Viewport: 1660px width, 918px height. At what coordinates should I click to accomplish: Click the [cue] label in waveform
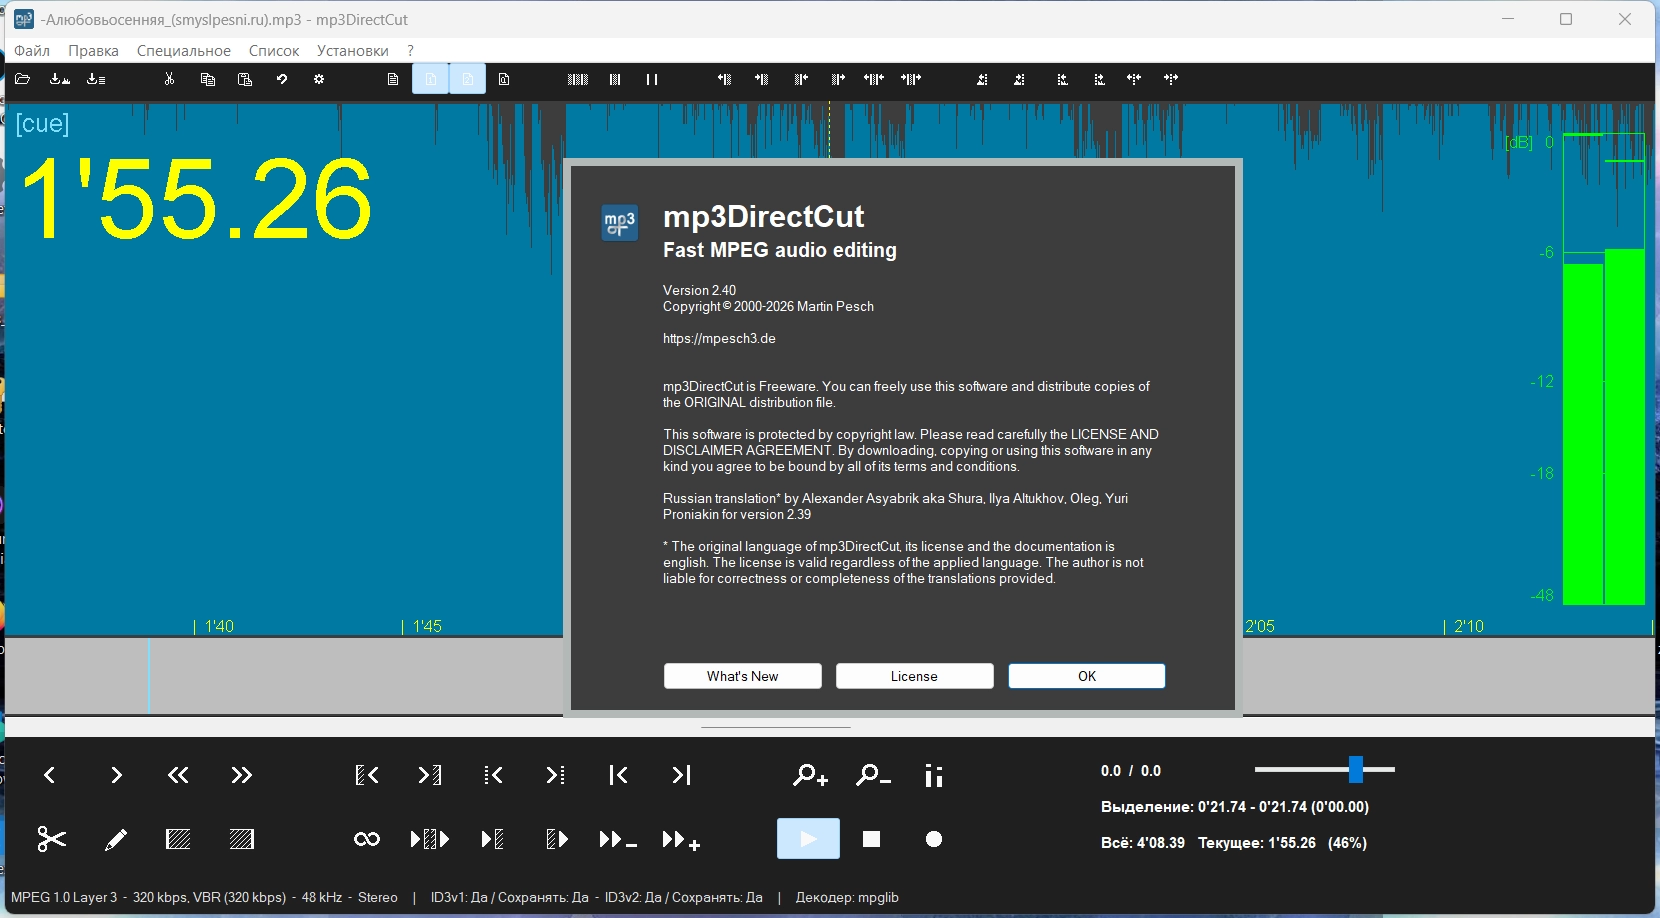(43, 123)
